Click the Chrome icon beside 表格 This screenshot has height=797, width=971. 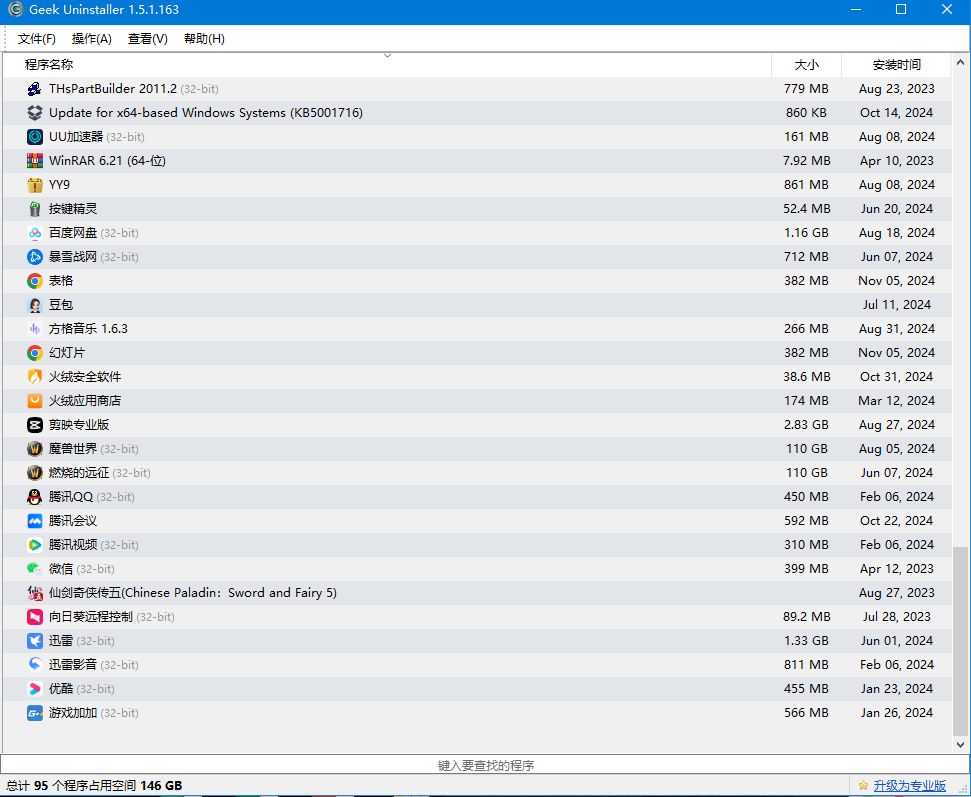[35, 281]
